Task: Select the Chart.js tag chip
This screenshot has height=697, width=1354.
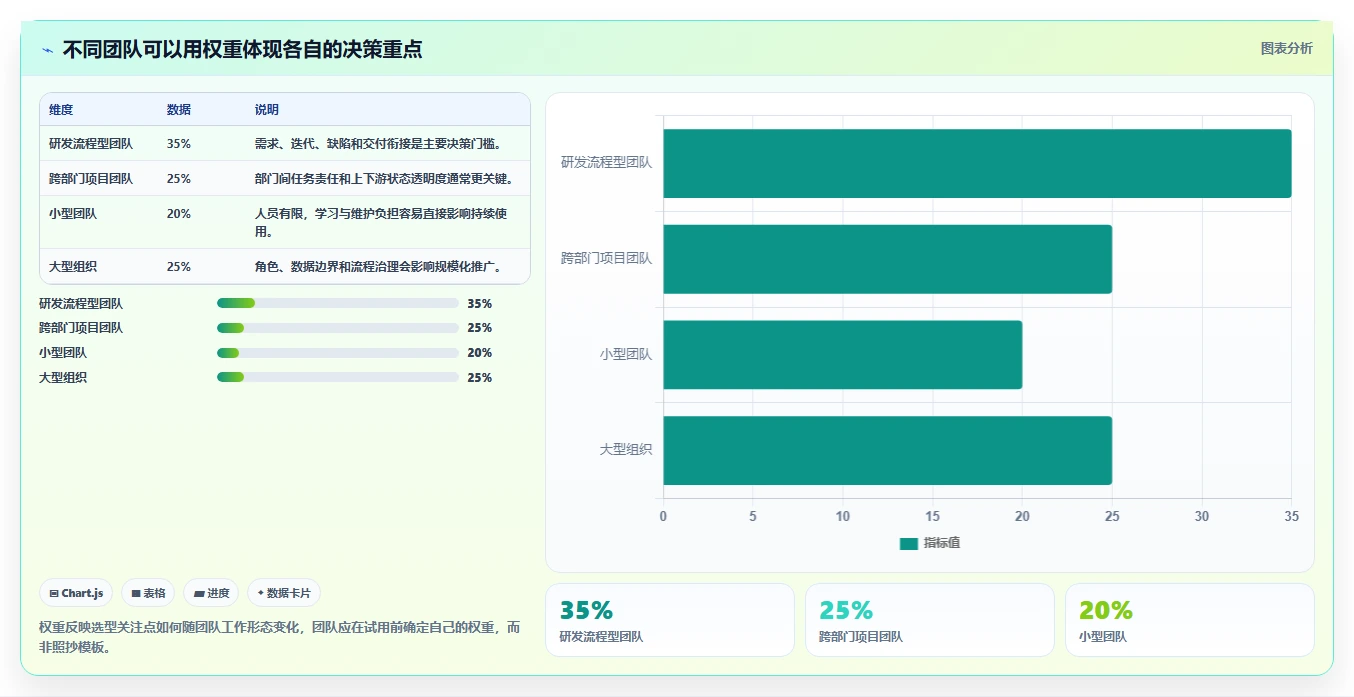Action: (x=76, y=593)
